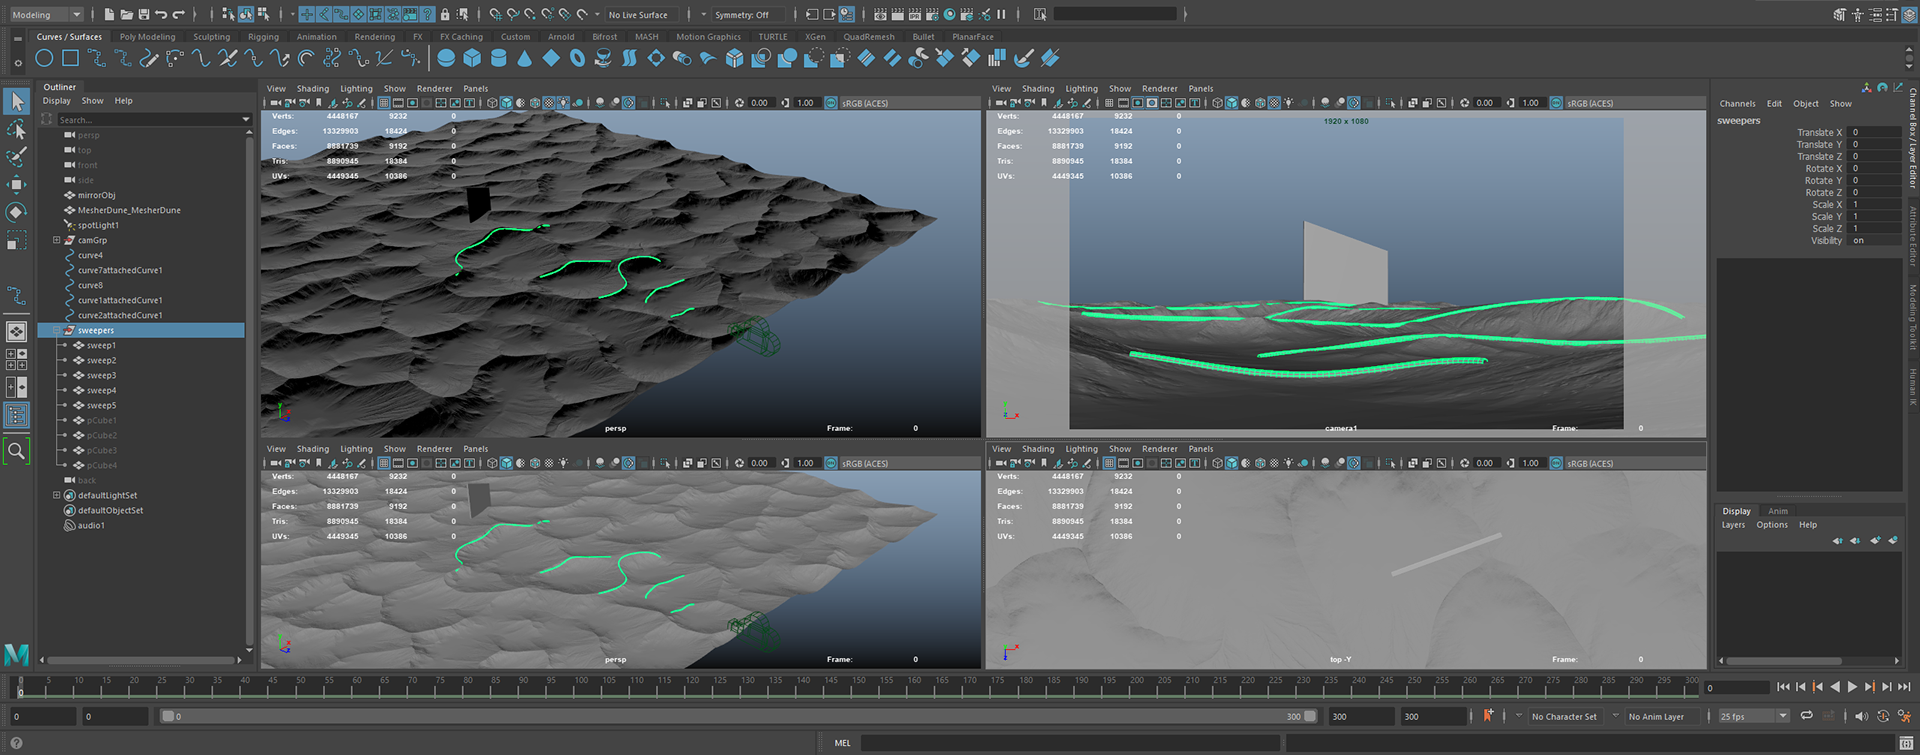Click the Save scene icon

(143, 15)
